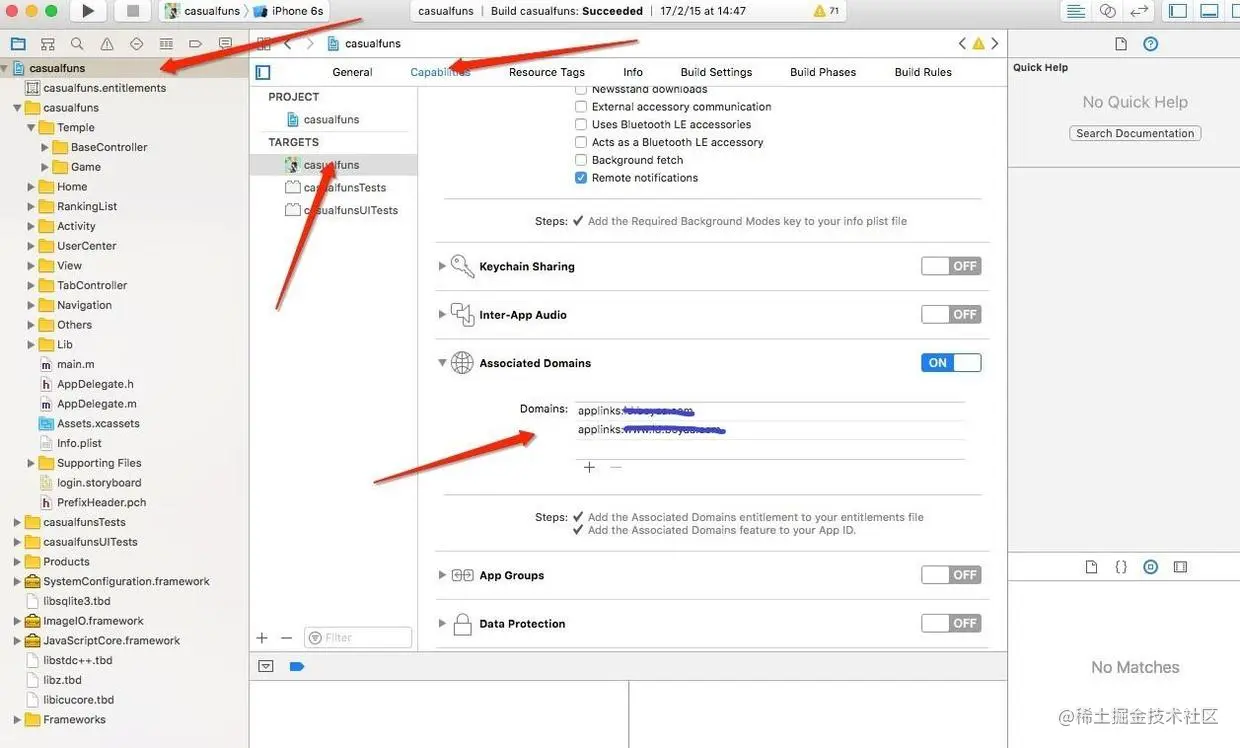Remove selected target with minus button
Viewport: 1240px width, 748px height.
[x=286, y=638]
